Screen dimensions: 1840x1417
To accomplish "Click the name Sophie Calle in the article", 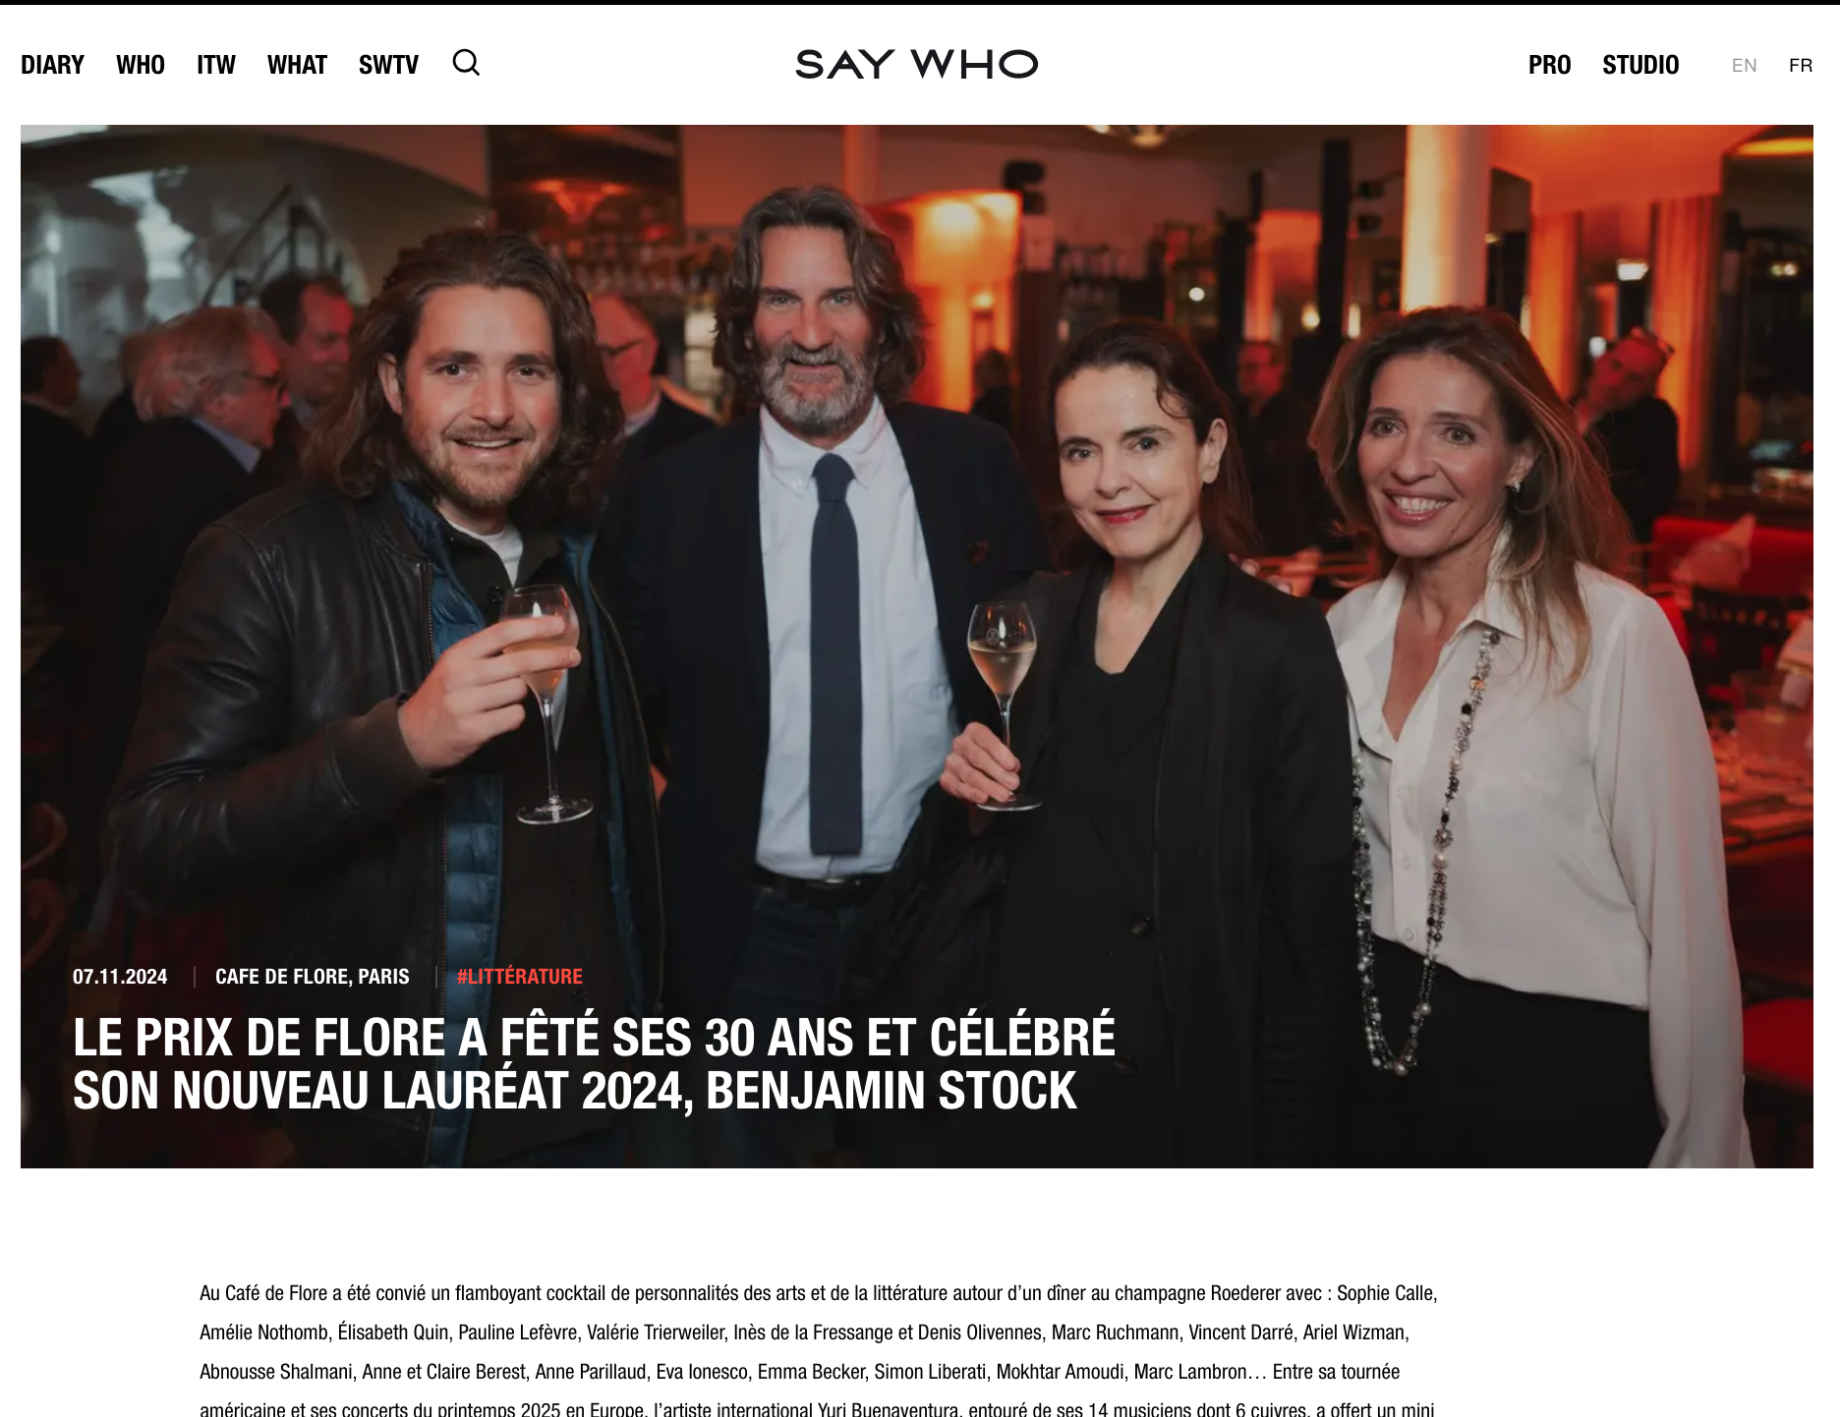I will point(1385,1293).
